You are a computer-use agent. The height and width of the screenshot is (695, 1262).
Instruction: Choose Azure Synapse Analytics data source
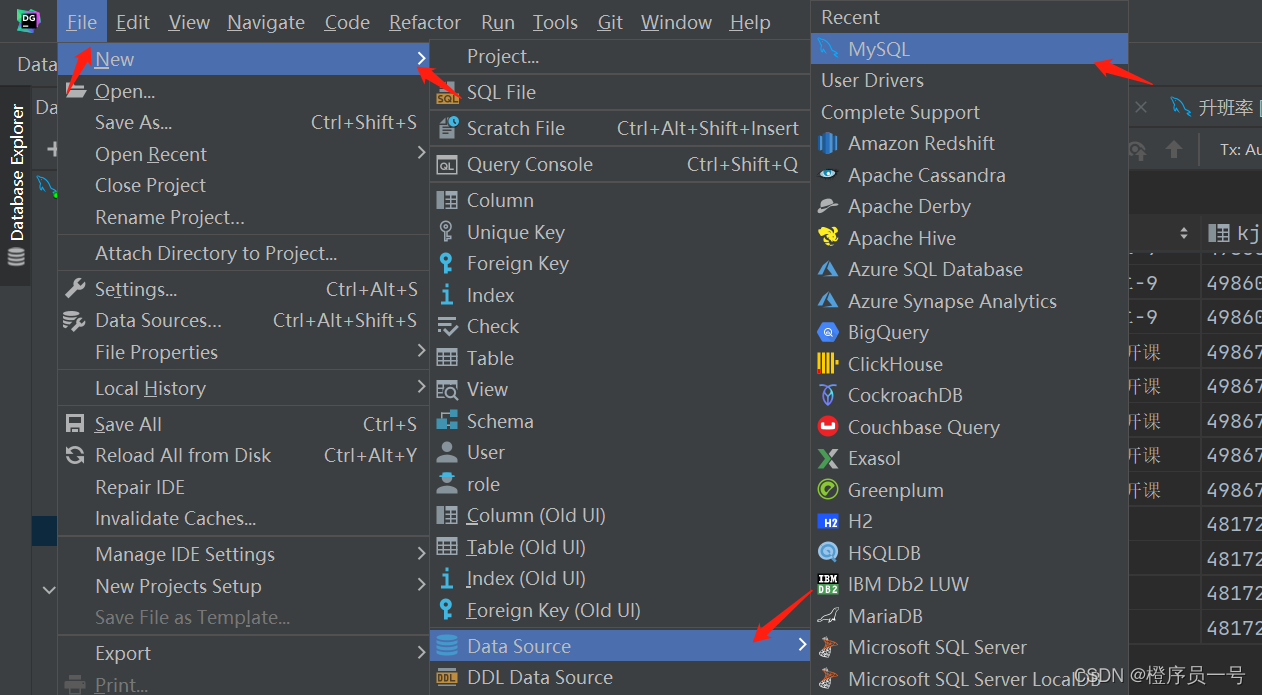969,301
